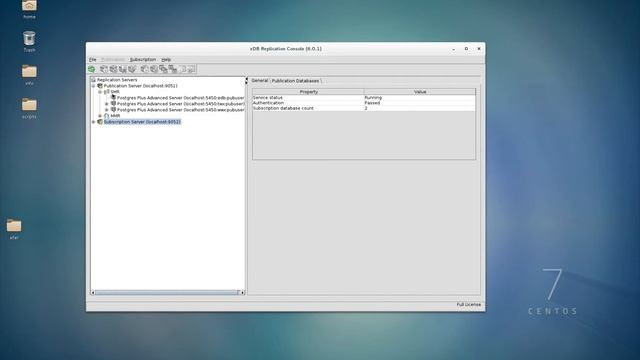
Task: Click Subscription database count cell
Action: click(308, 108)
